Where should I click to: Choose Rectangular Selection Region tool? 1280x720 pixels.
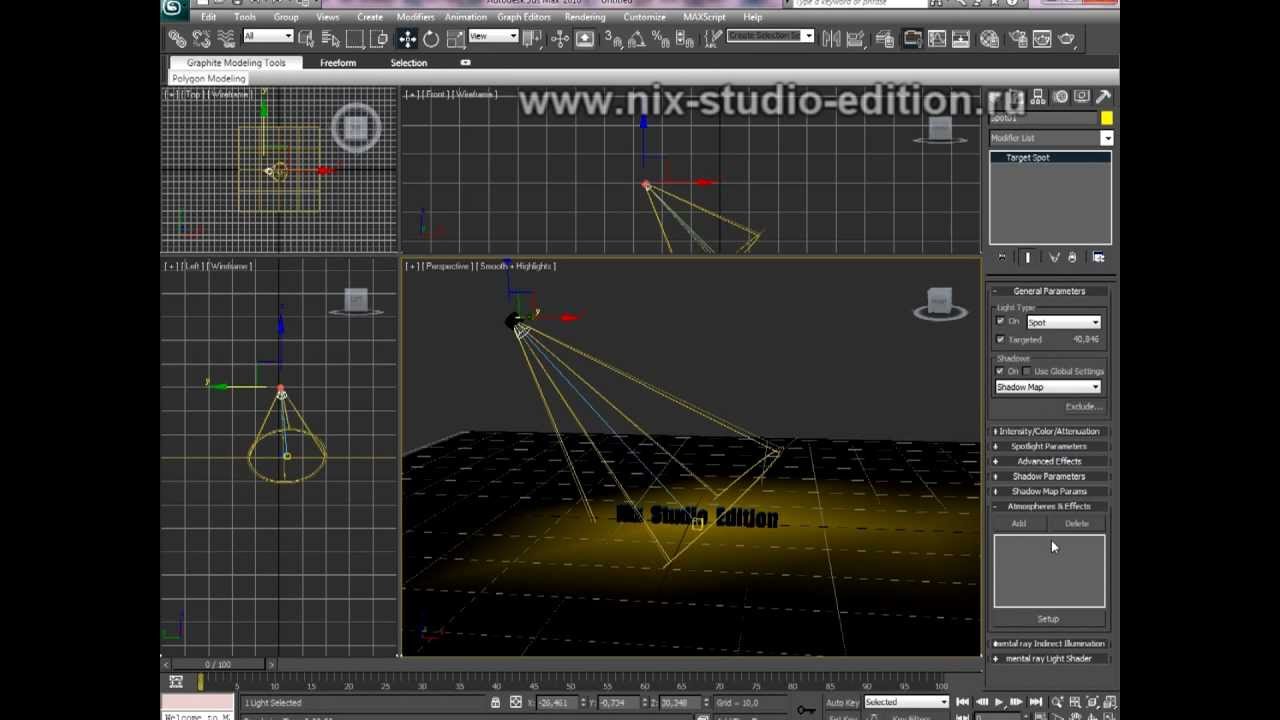pyautogui.click(x=355, y=39)
